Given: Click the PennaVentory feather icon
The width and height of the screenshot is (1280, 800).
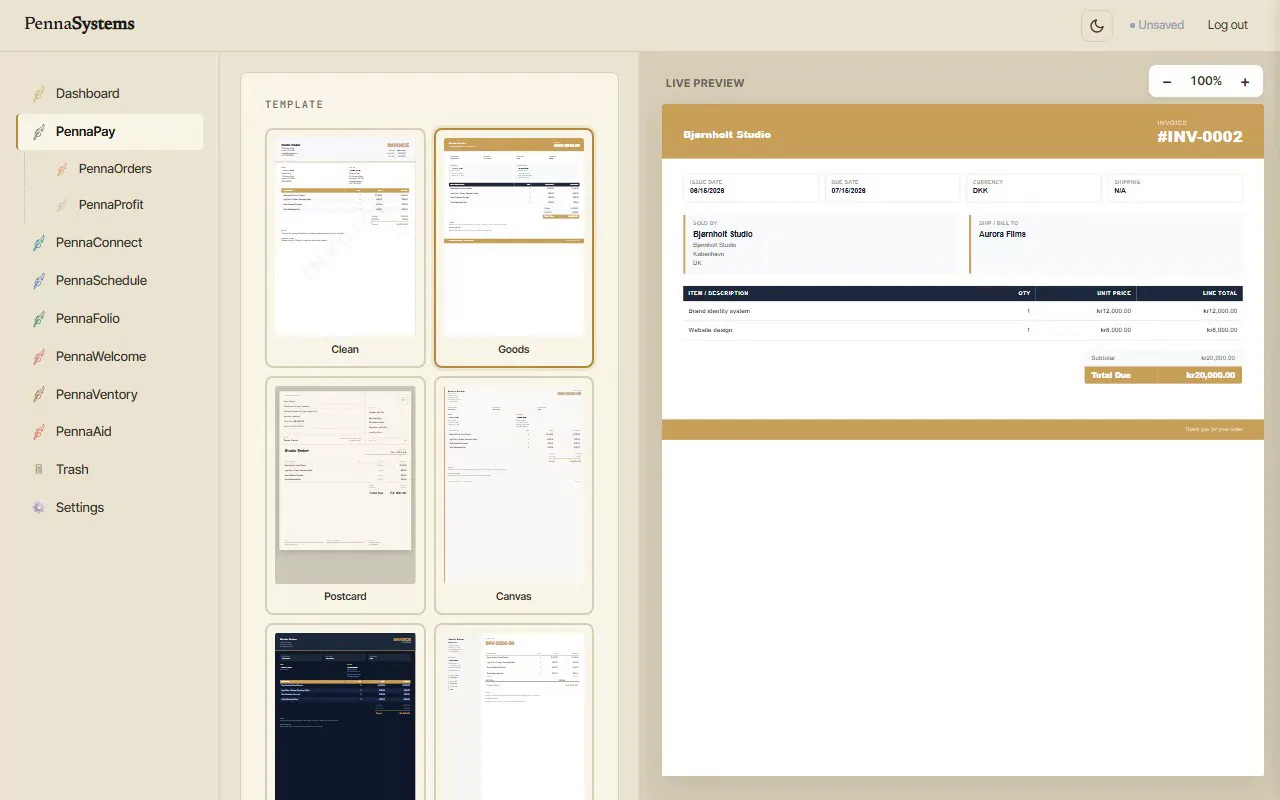Looking at the screenshot, I should pyautogui.click(x=38, y=395).
